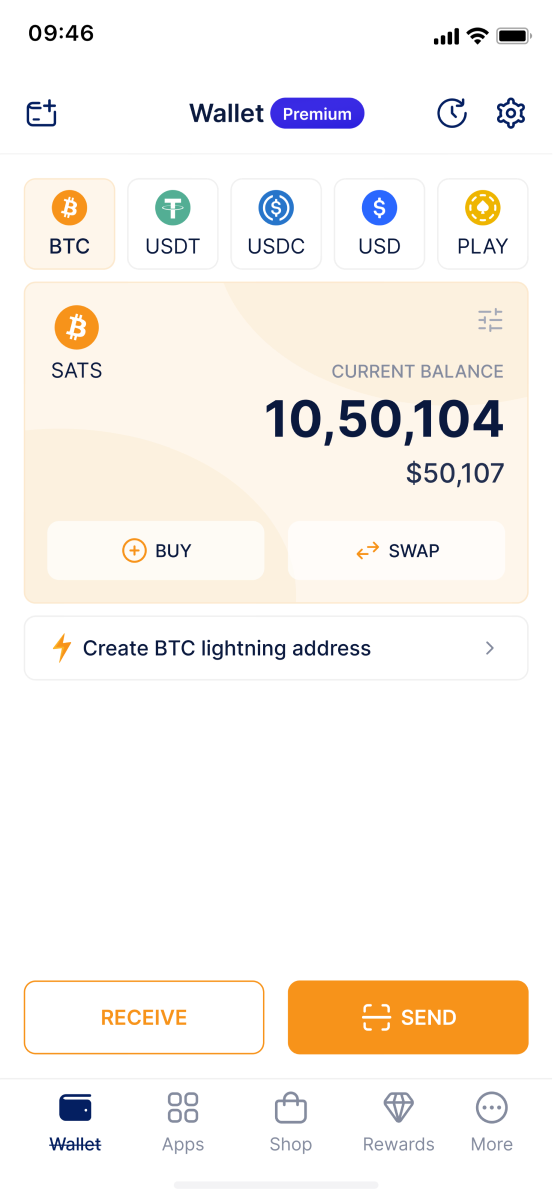Tap the SATS bitcoin icon
Viewport: 553px width, 1201px height.
[x=77, y=327]
